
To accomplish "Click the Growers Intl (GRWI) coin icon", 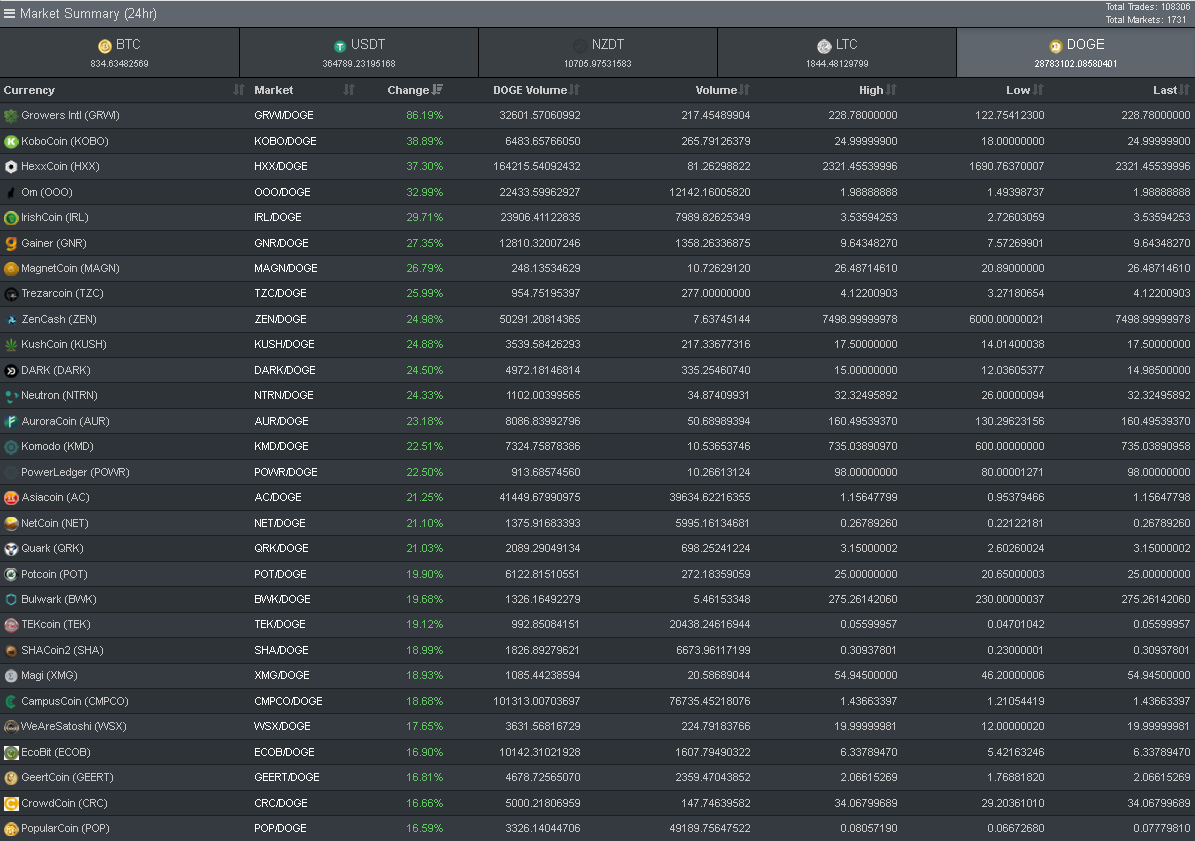I will tap(11, 116).
